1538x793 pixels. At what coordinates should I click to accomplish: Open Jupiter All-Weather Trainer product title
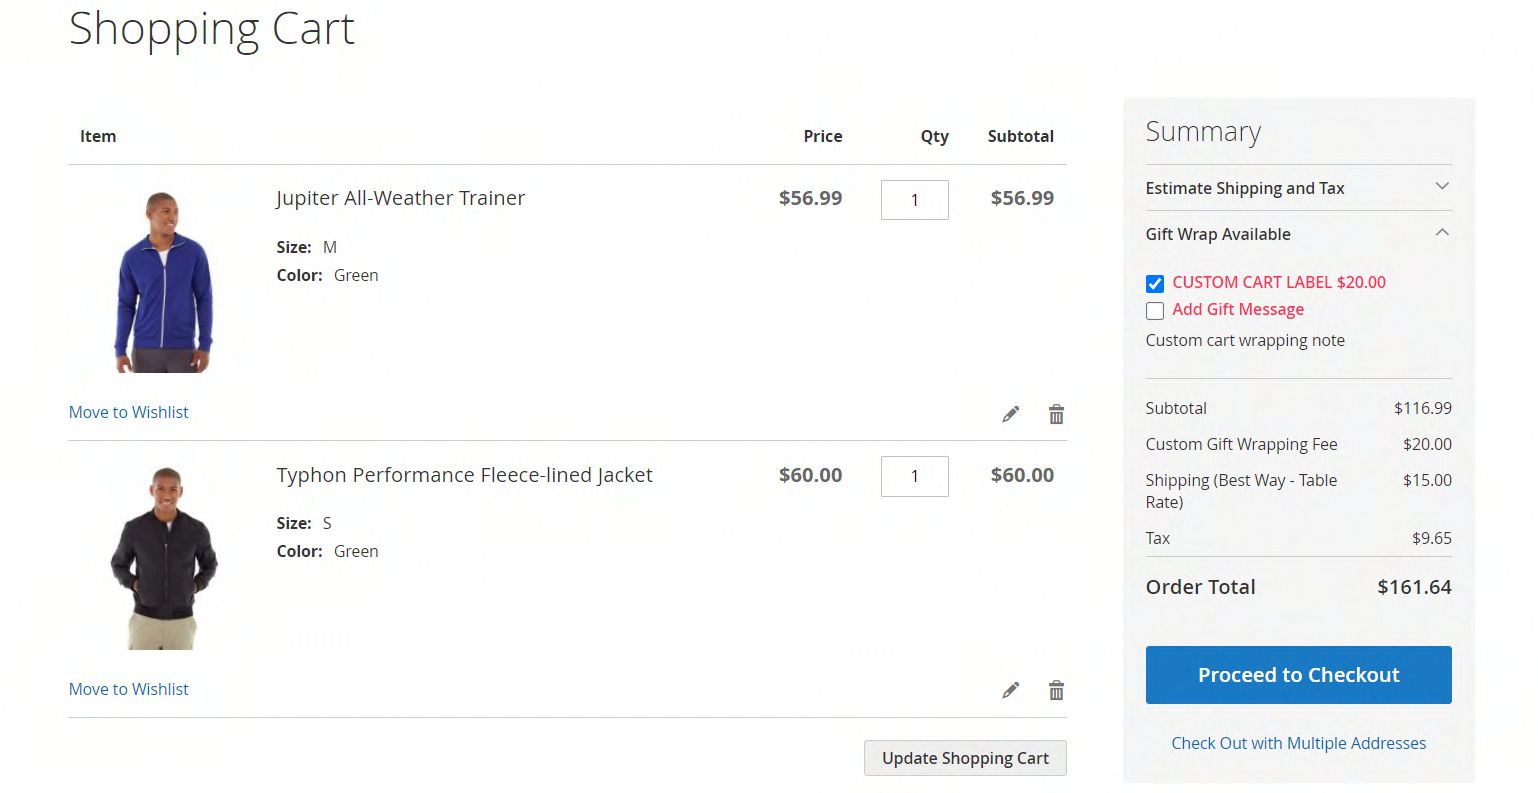(400, 198)
